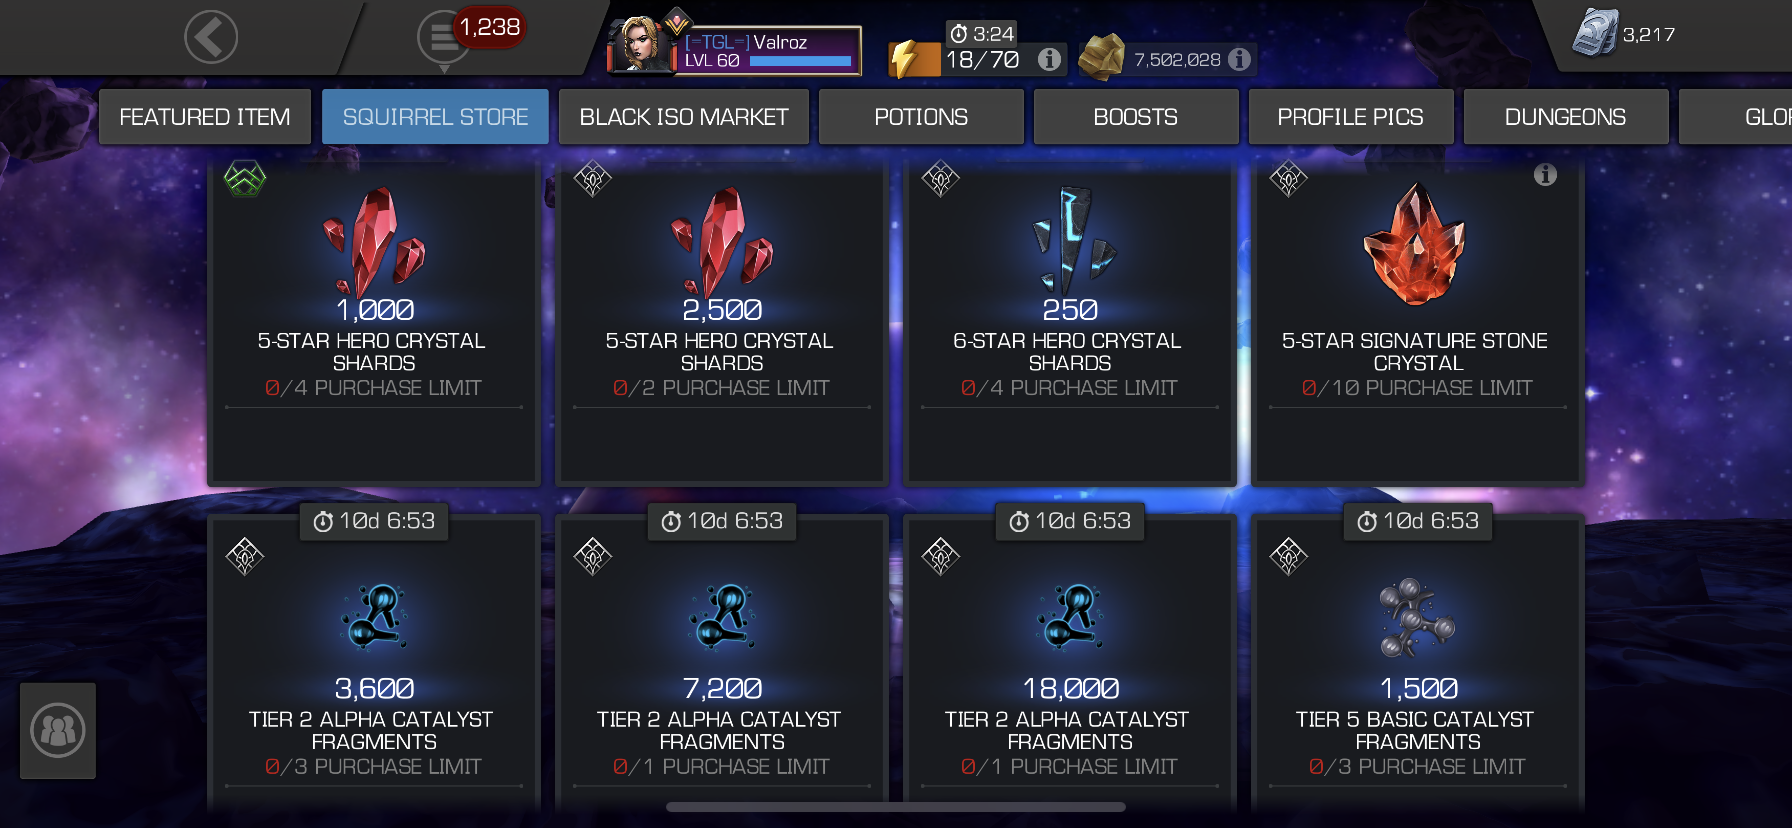Tap the units icon beside 3,217
This screenshot has width=1792, height=828.
1594,33
